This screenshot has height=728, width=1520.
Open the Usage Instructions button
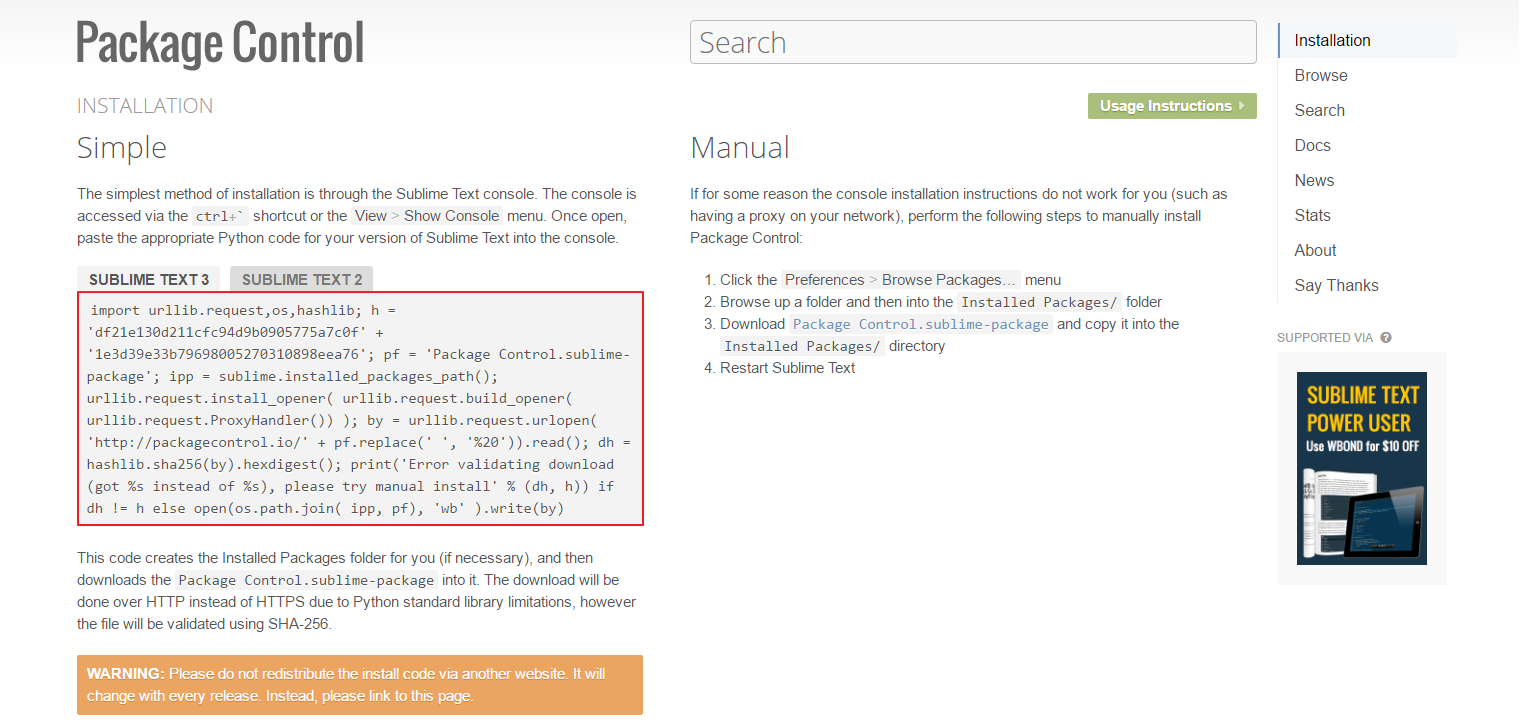coord(1172,106)
